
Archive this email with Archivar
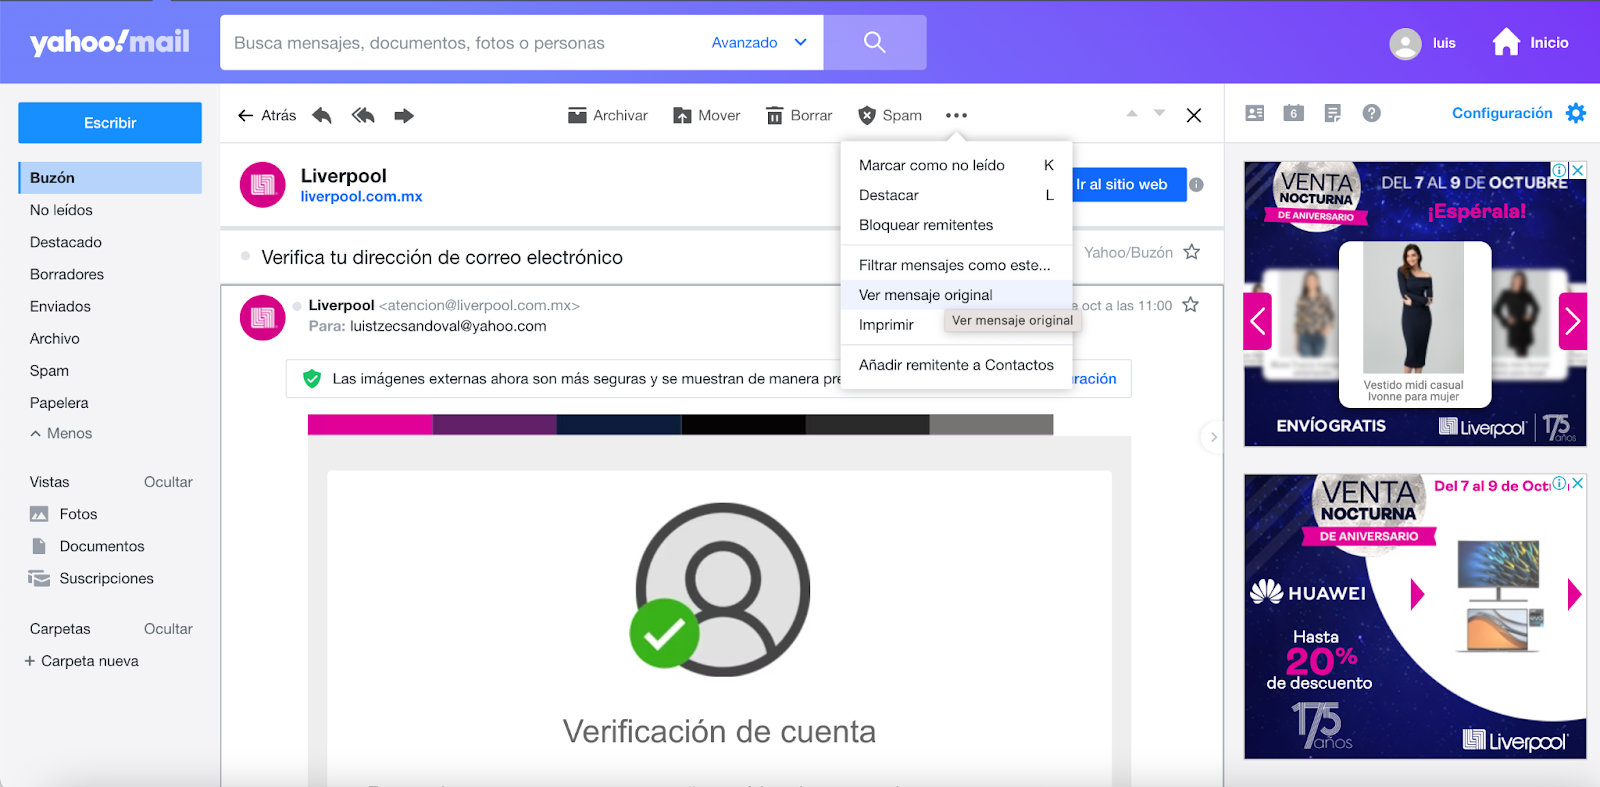point(608,116)
